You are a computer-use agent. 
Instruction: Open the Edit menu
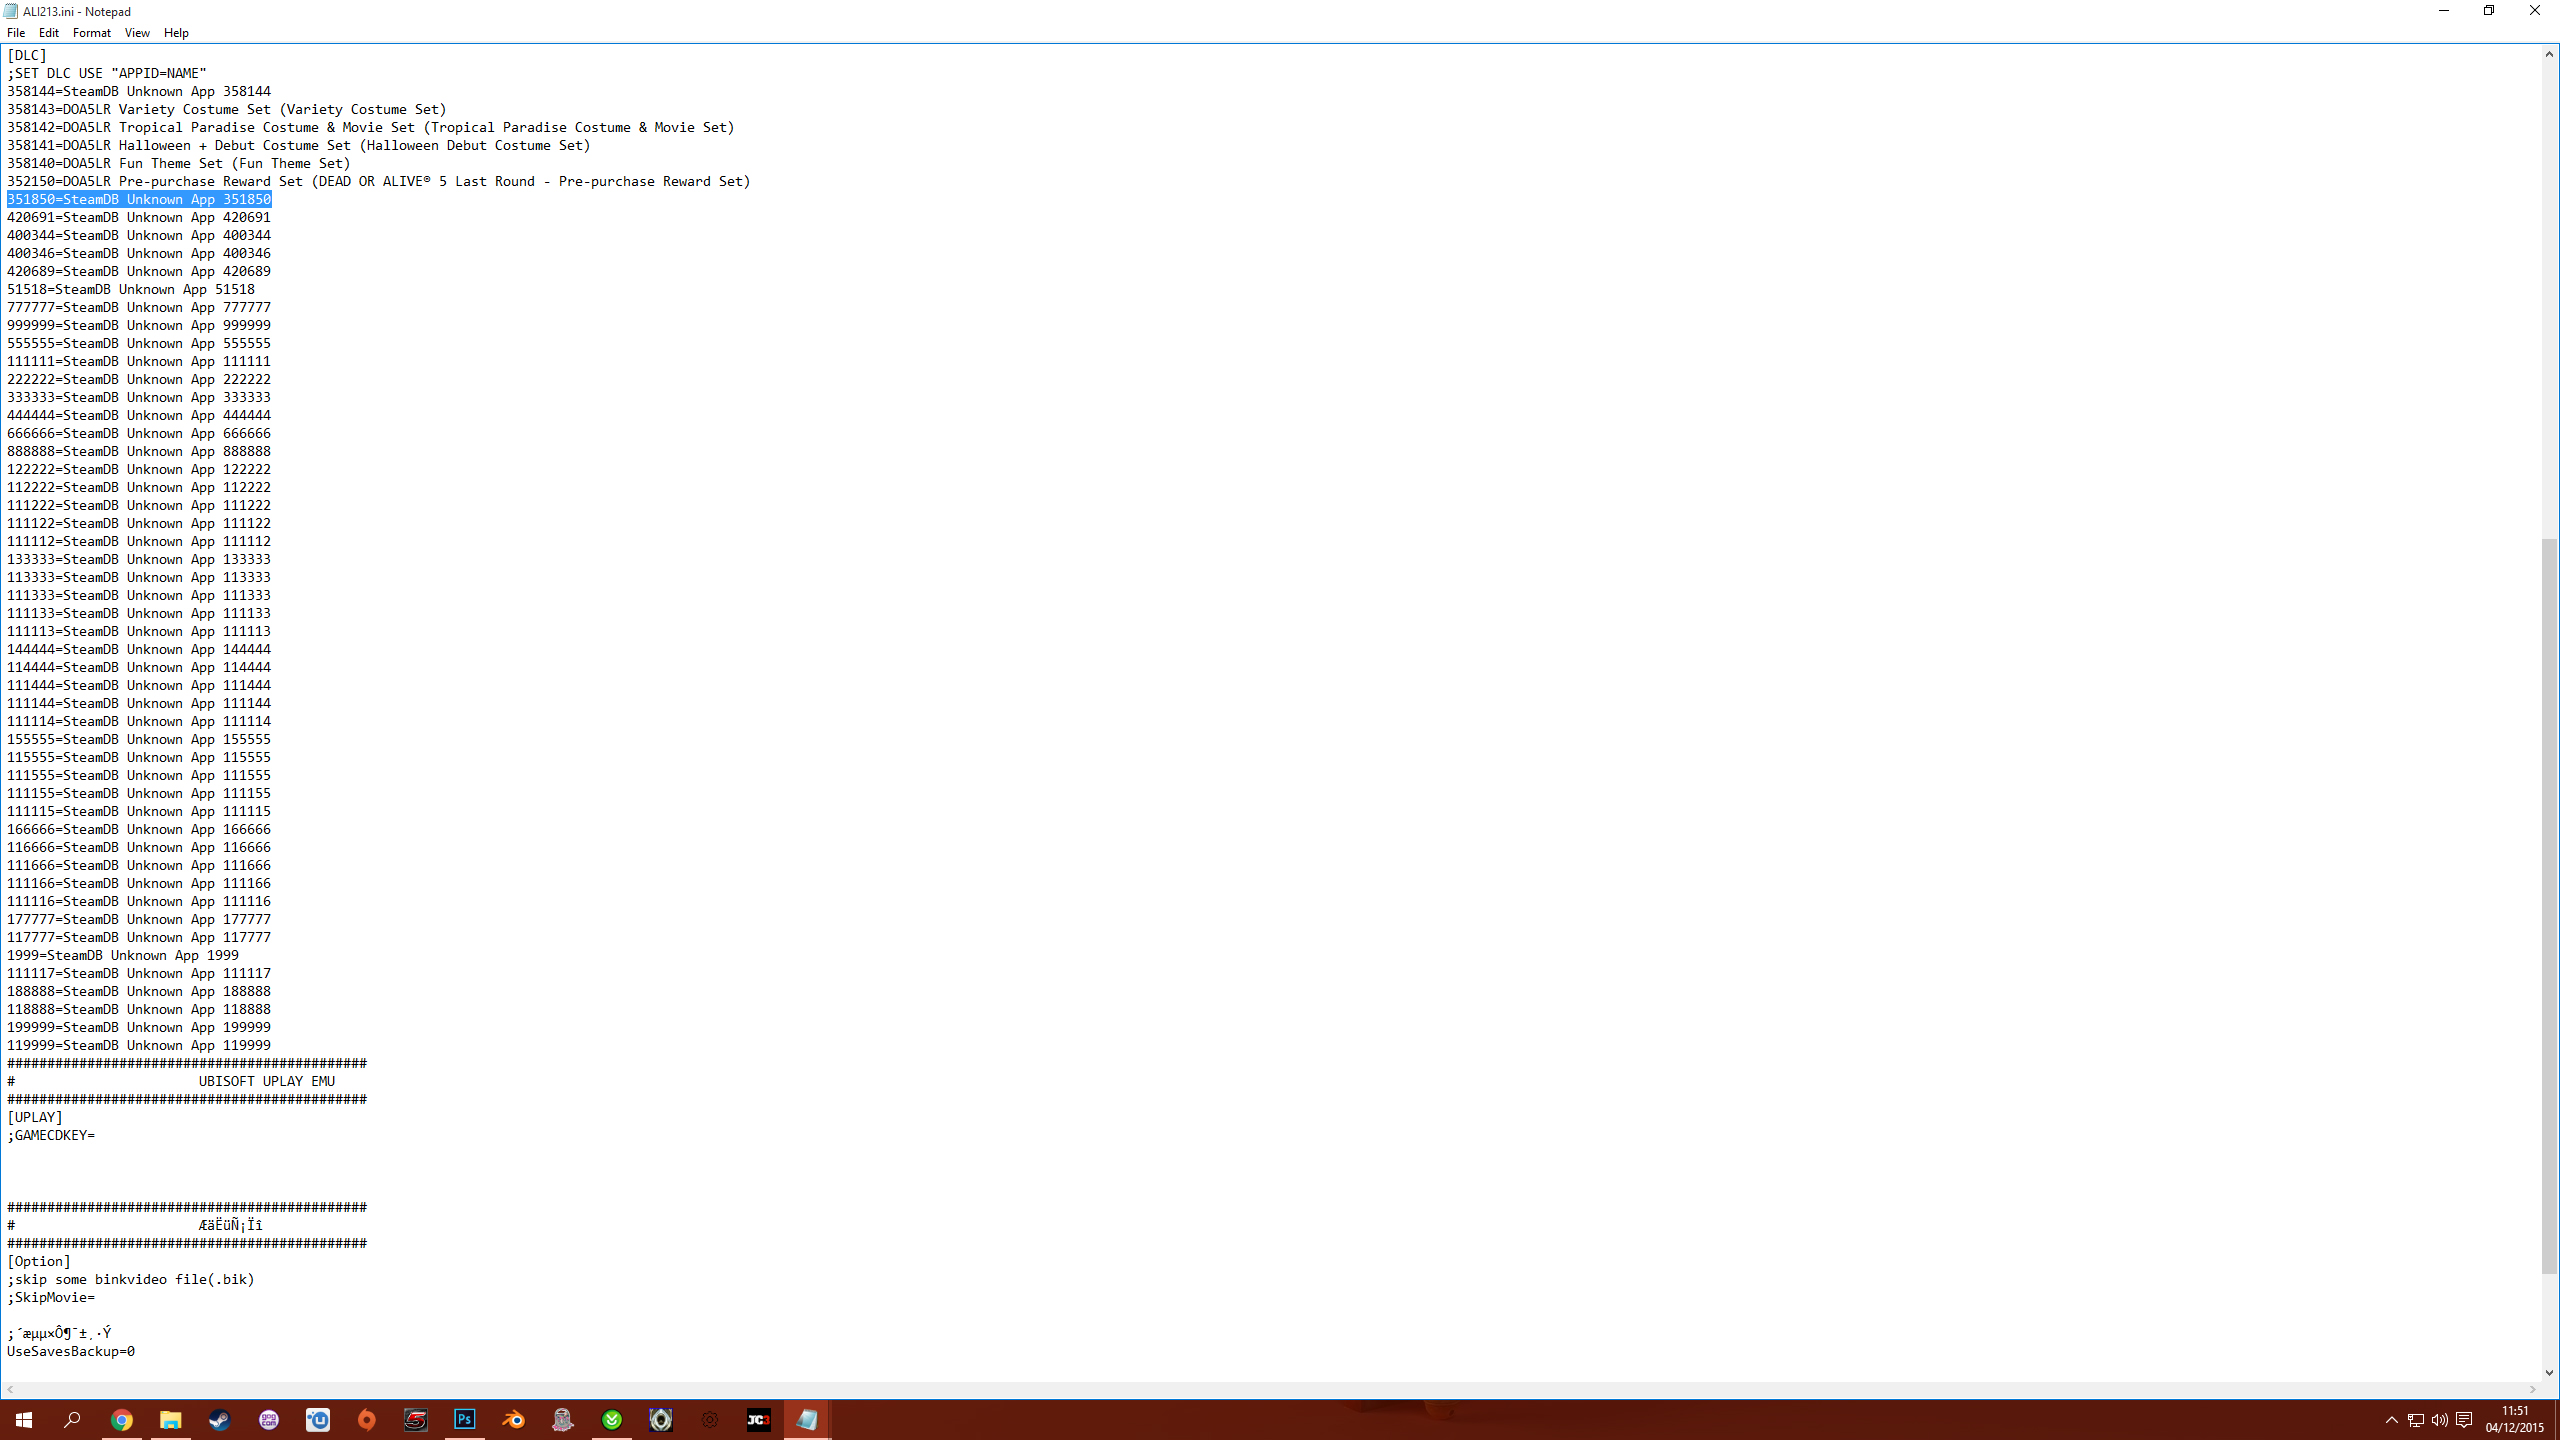tap(49, 33)
